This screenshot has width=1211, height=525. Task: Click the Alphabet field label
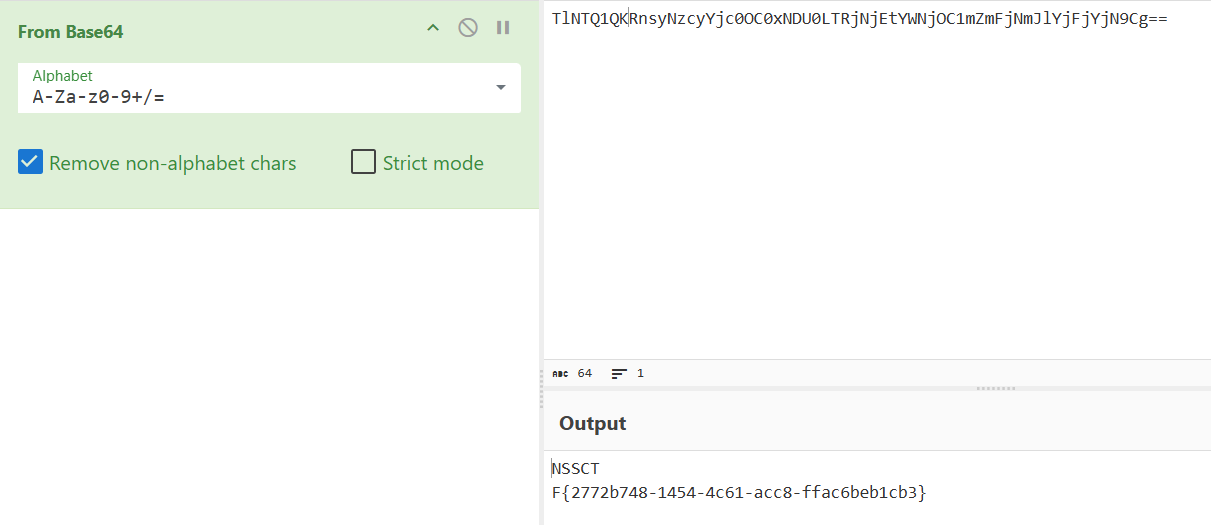click(62, 76)
